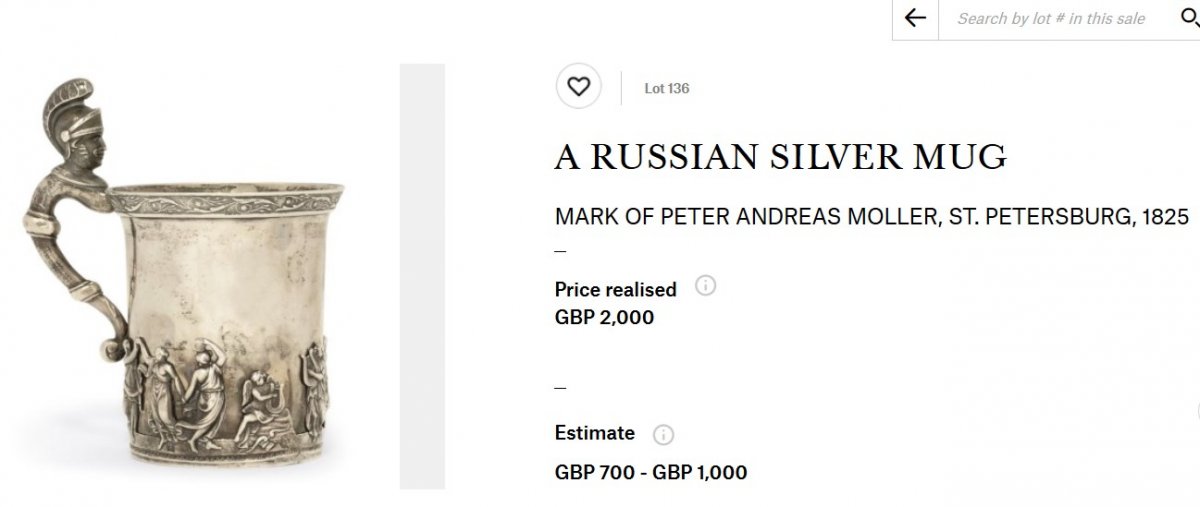Focus the 'Search by lot #' field

click(x=1051, y=19)
